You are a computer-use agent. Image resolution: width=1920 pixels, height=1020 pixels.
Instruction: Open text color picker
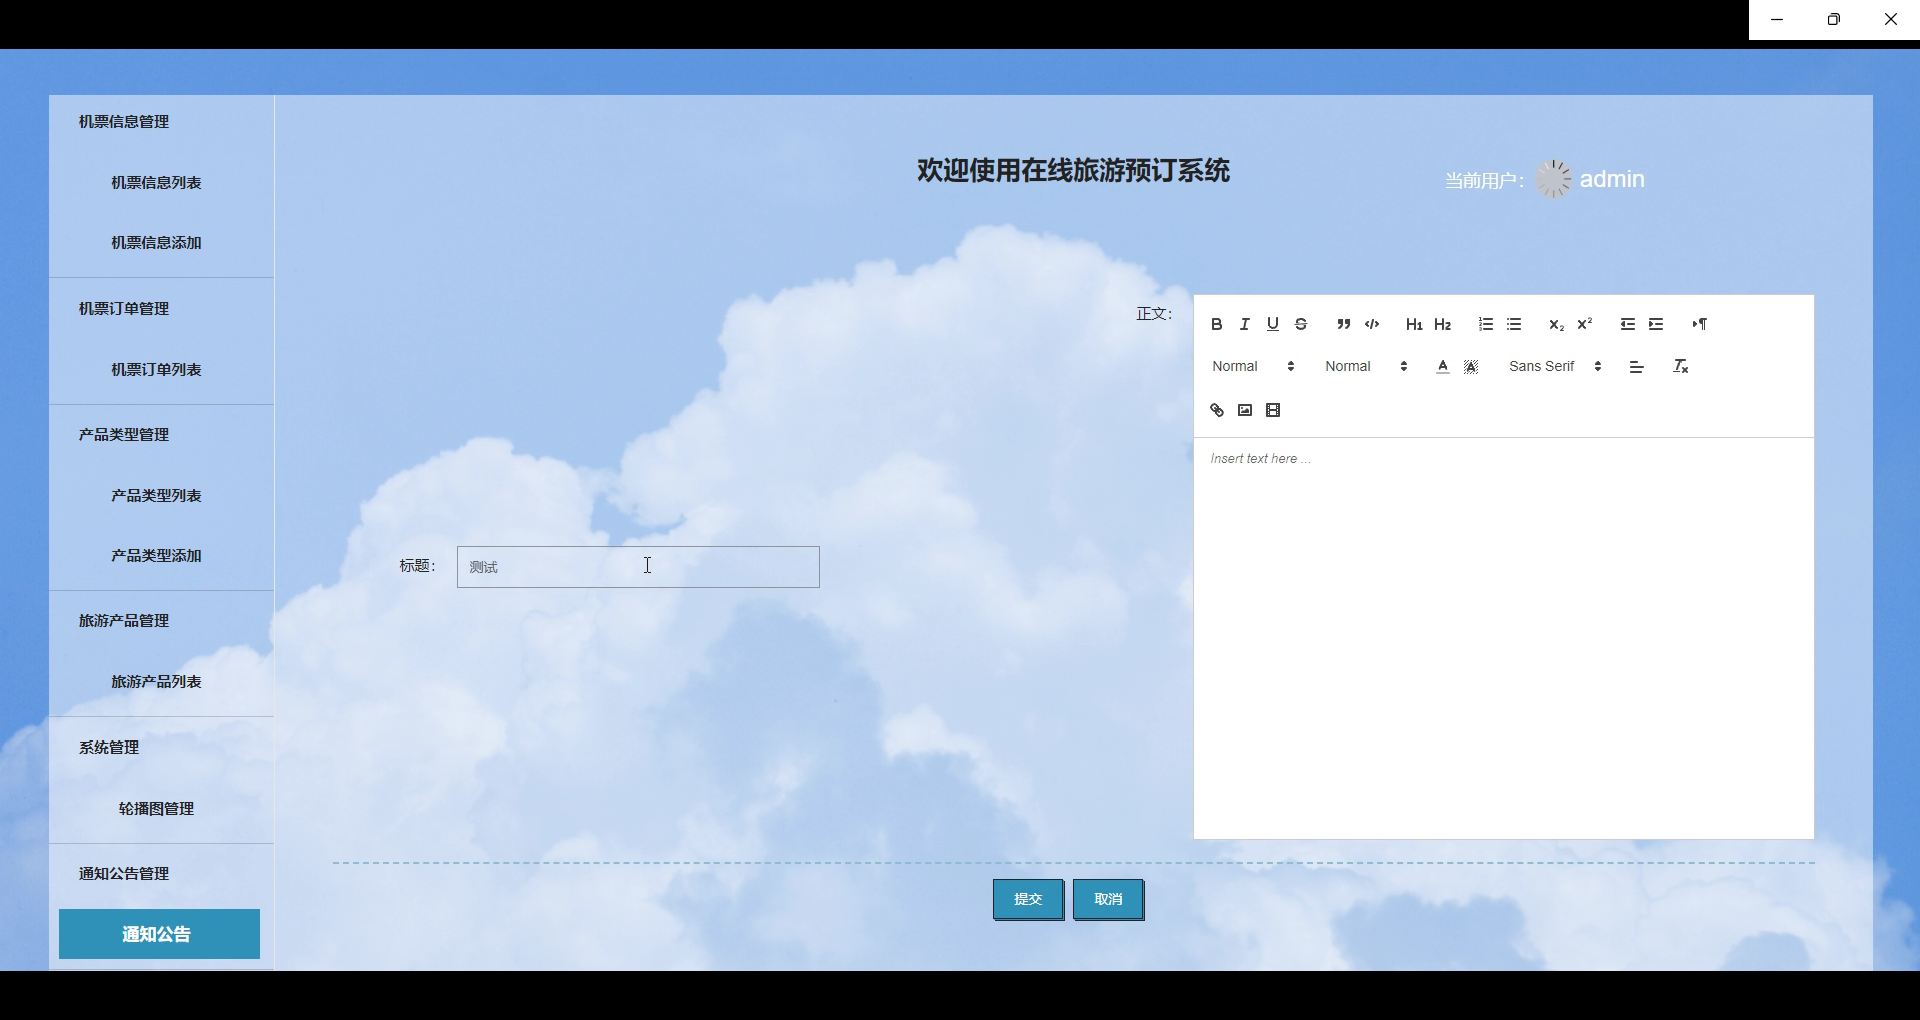click(x=1442, y=367)
